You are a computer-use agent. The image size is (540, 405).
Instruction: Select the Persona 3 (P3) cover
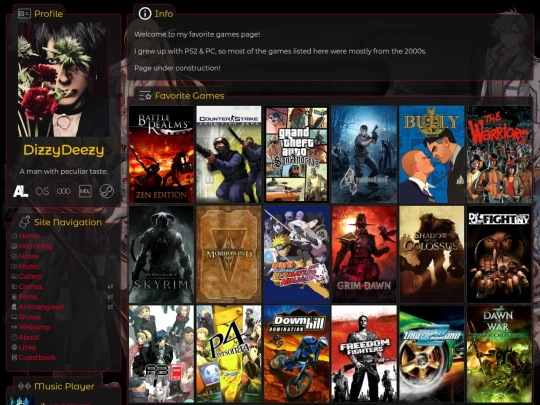click(161, 354)
